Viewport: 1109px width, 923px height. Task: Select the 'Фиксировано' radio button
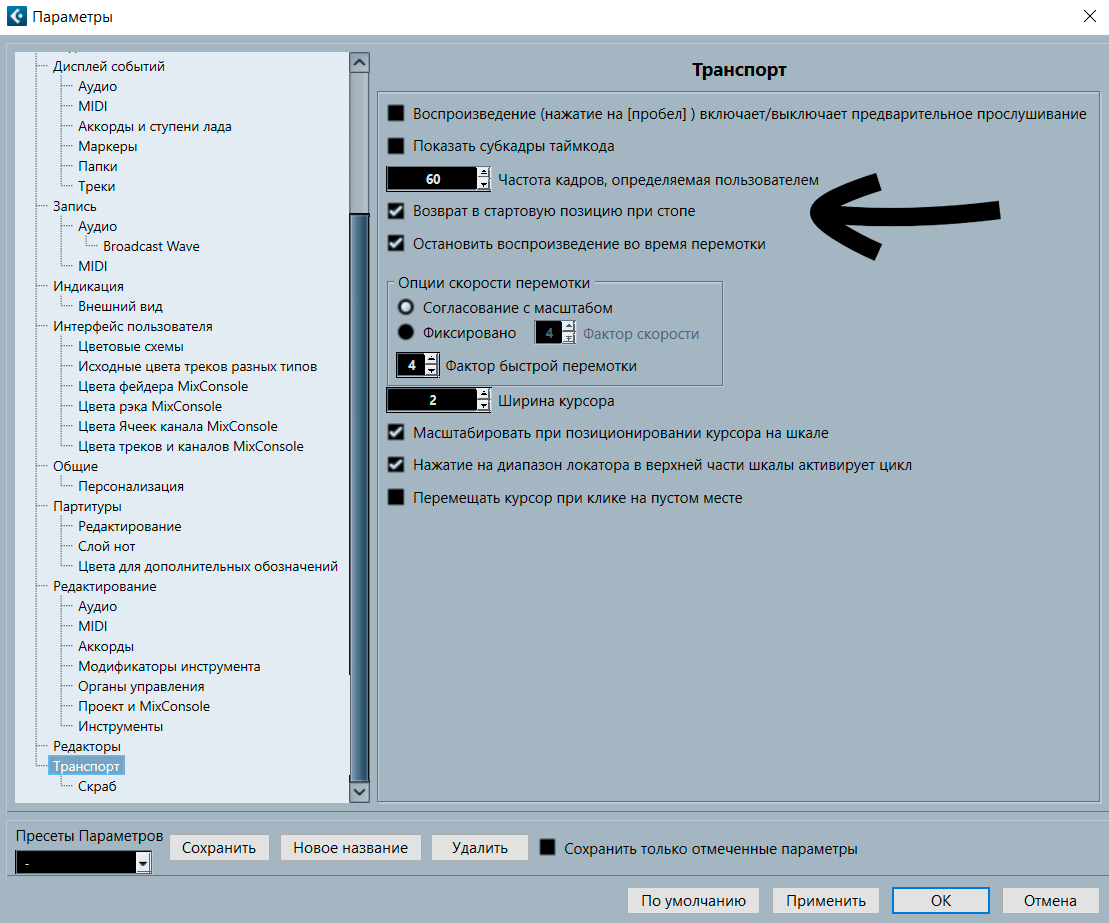pos(406,333)
